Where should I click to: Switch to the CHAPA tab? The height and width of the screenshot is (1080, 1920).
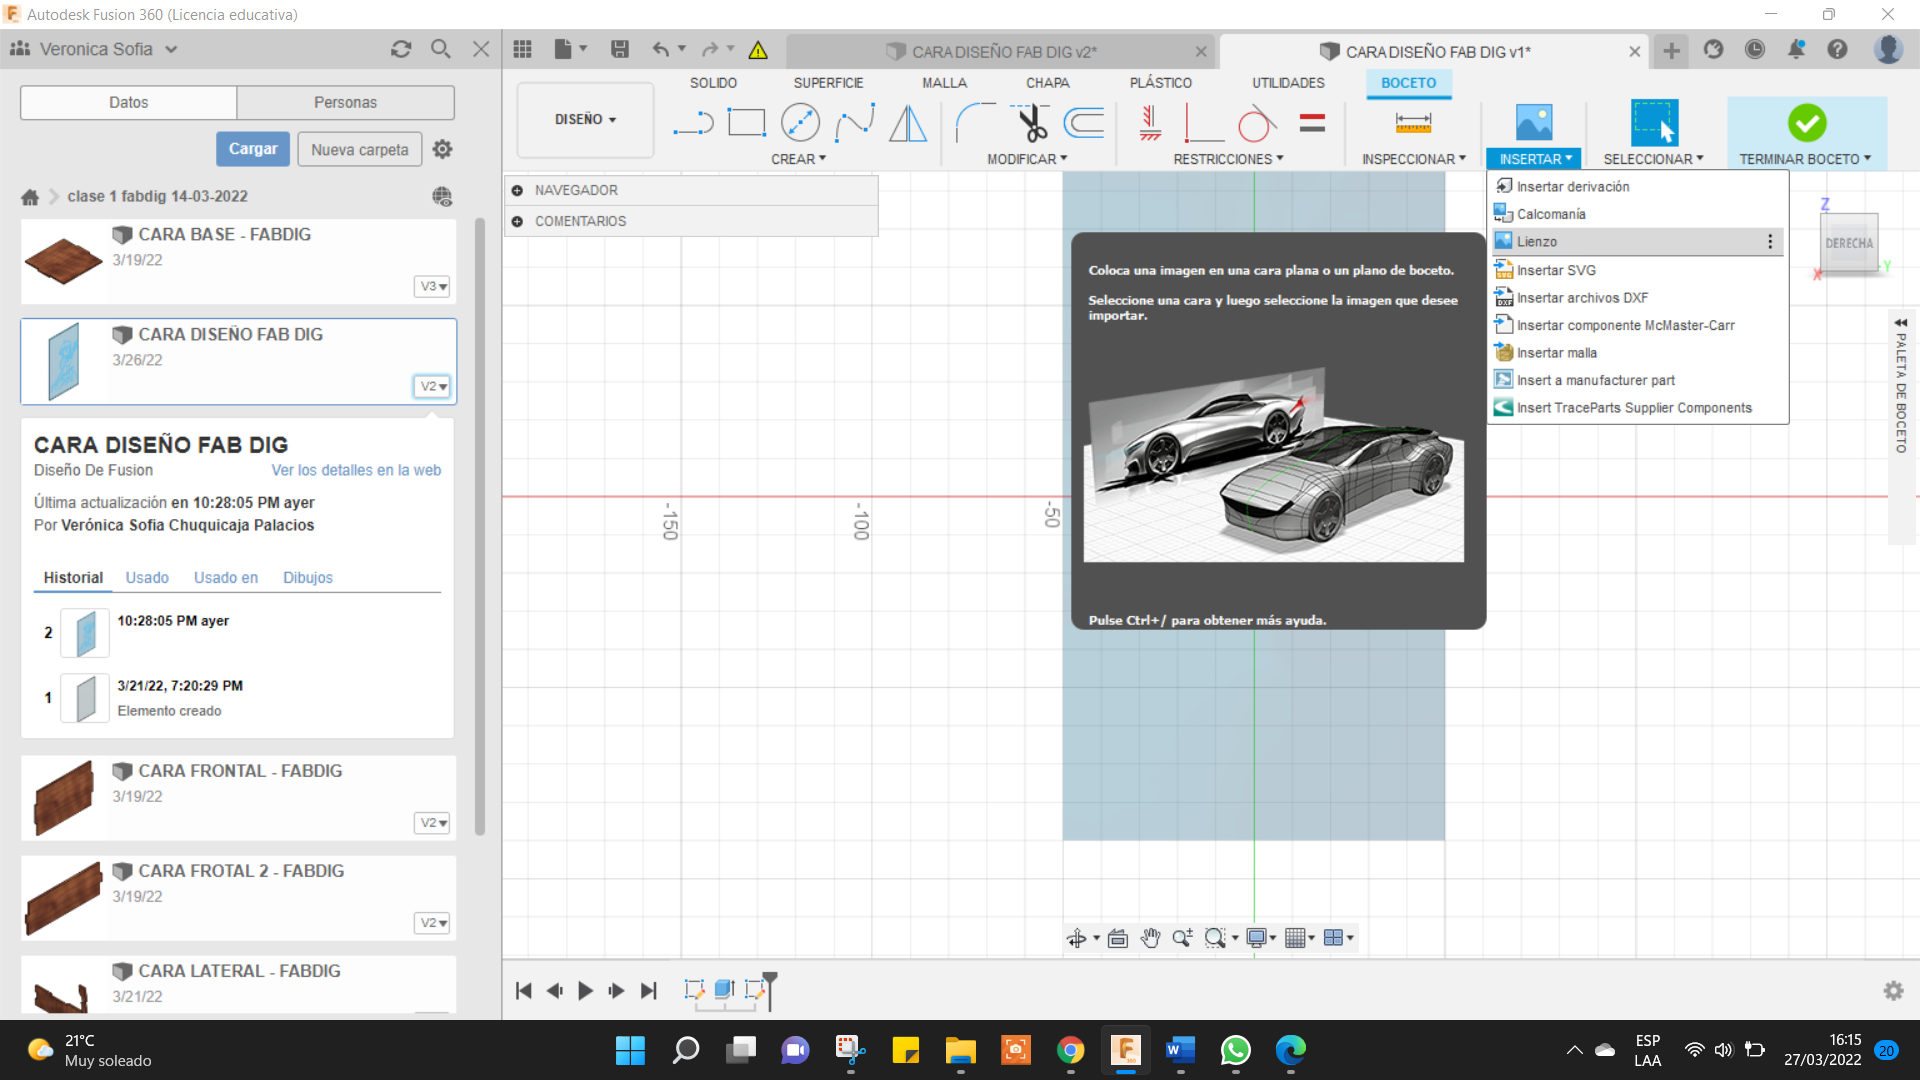click(1047, 83)
